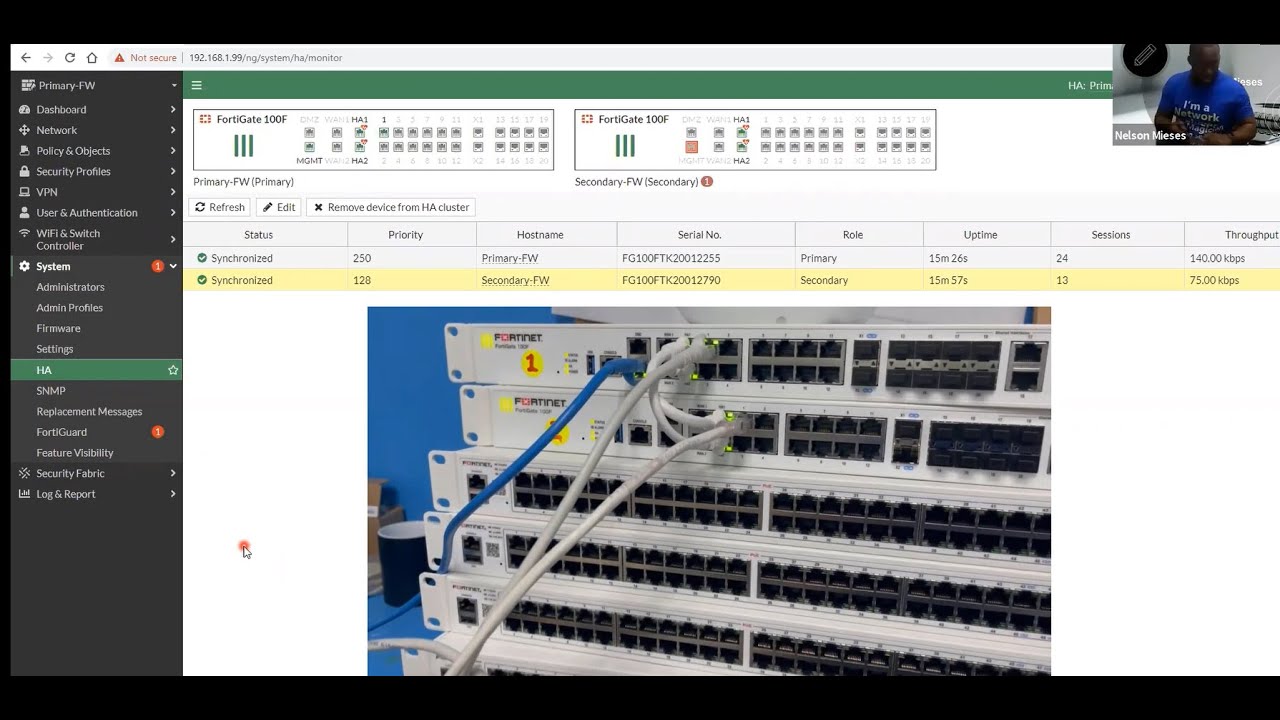Expand Security Profiles chevron arrow
Image resolution: width=1280 pixels, height=720 pixels.
click(x=173, y=171)
